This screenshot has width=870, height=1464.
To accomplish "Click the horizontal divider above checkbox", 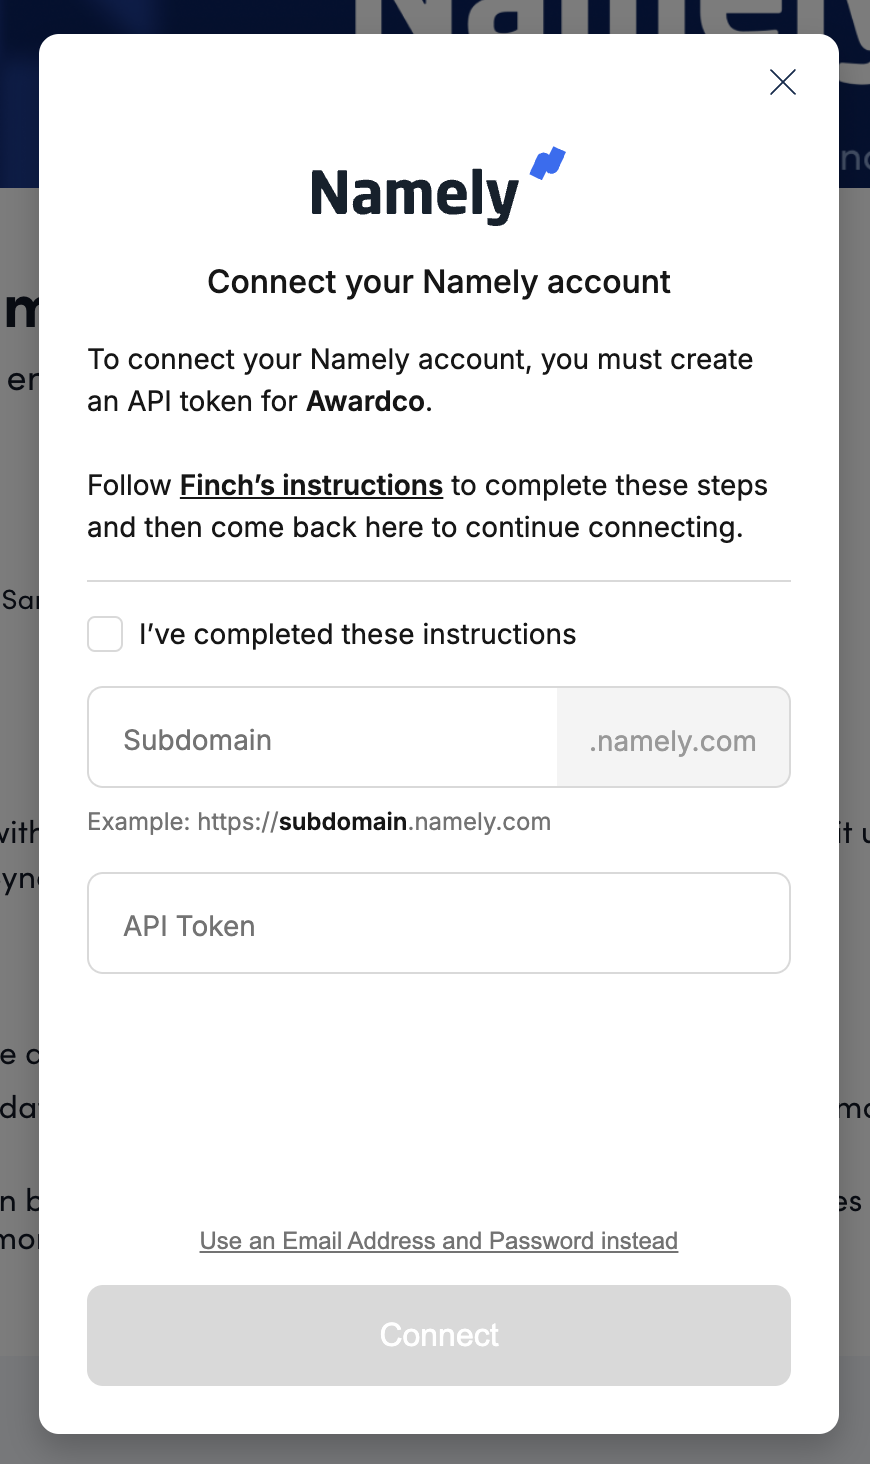I will tap(439, 581).
